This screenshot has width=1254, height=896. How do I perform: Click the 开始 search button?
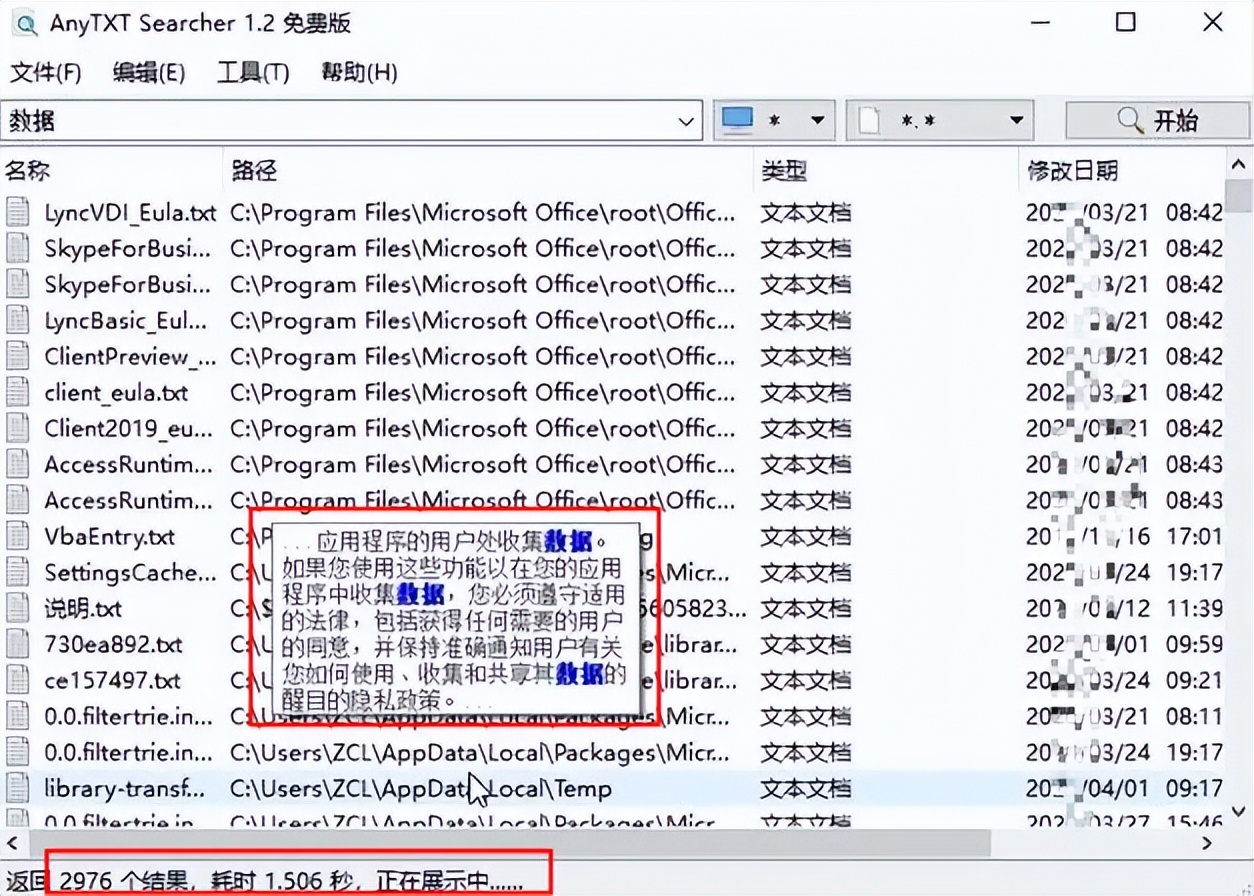tap(1165, 119)
